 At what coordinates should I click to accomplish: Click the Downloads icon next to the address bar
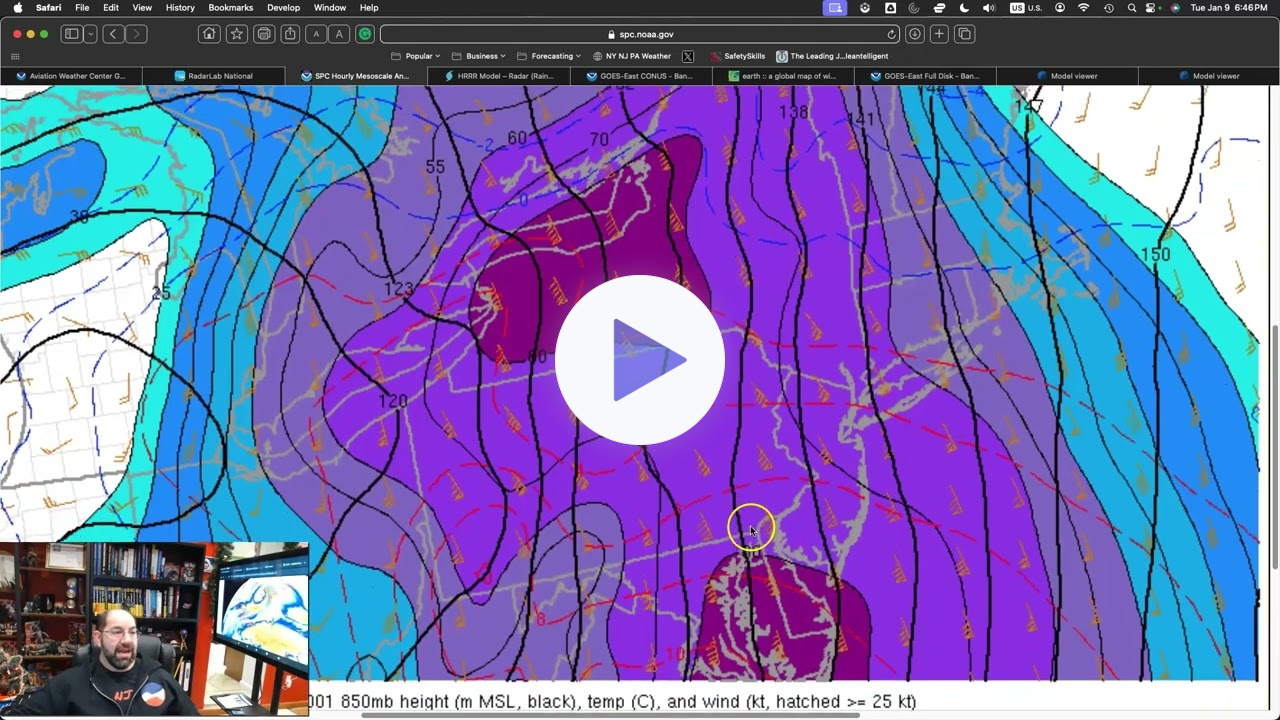(x=914, y=34)
